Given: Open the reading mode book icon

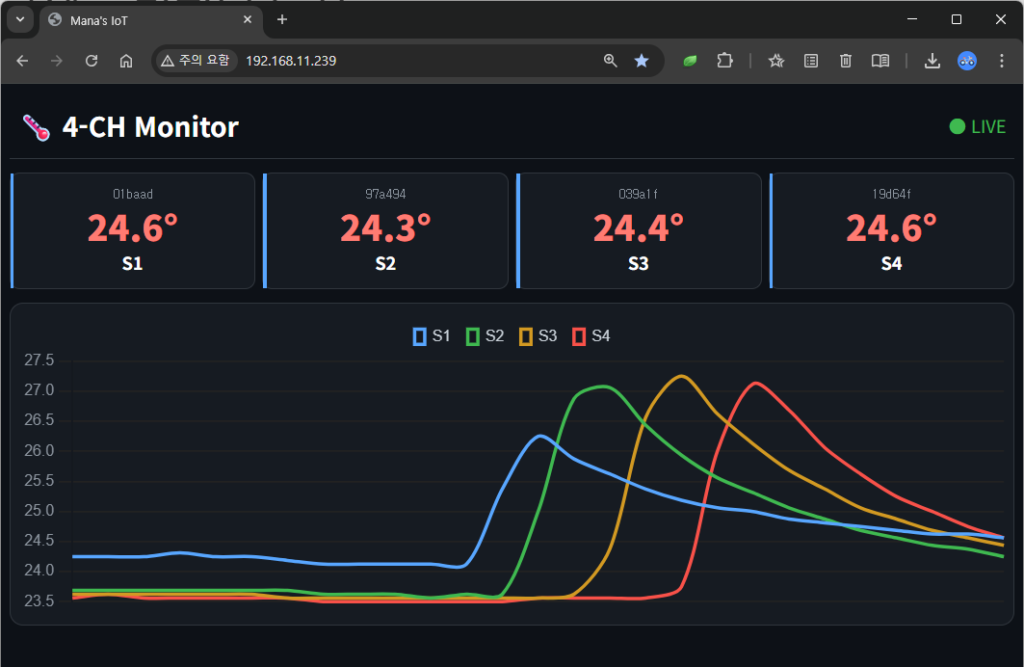Looking at the screenshot, I should coord(880,61).
